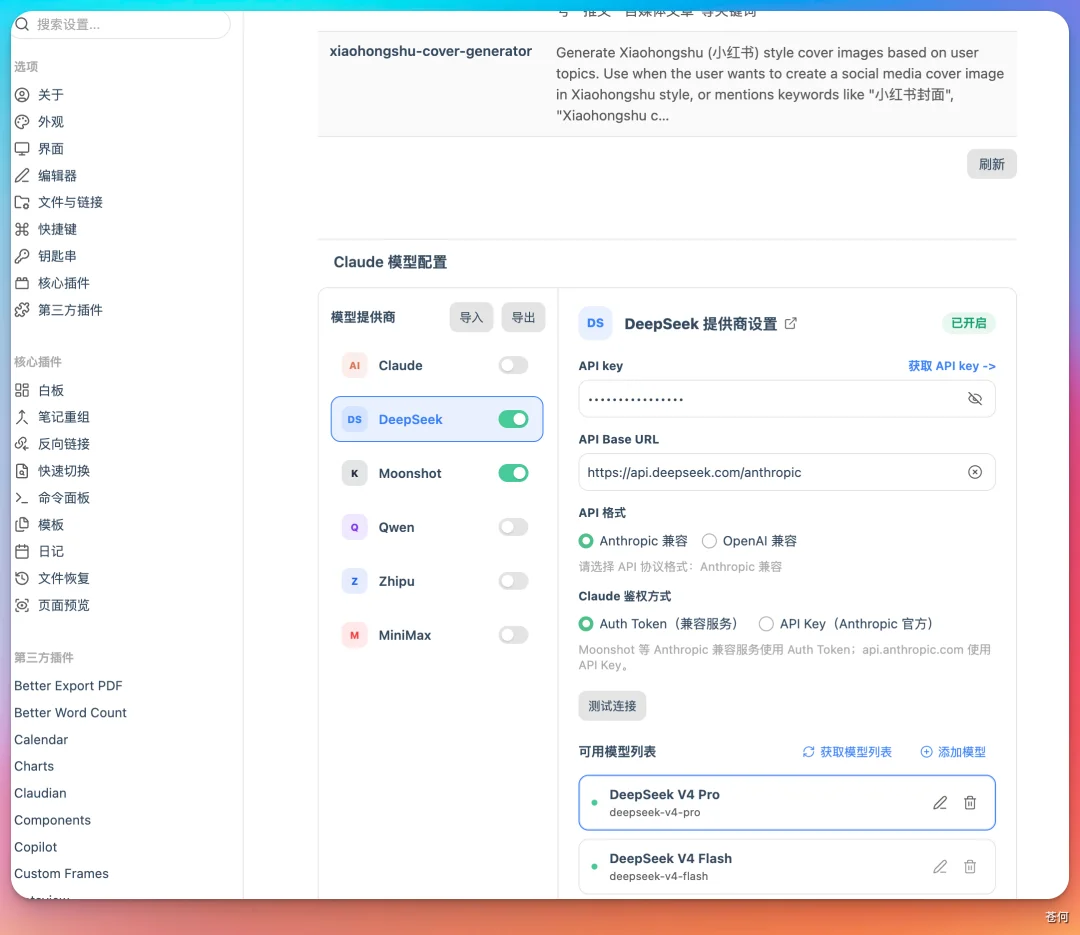Toggle API key visibility eye icon

click(x=975, y=399)
